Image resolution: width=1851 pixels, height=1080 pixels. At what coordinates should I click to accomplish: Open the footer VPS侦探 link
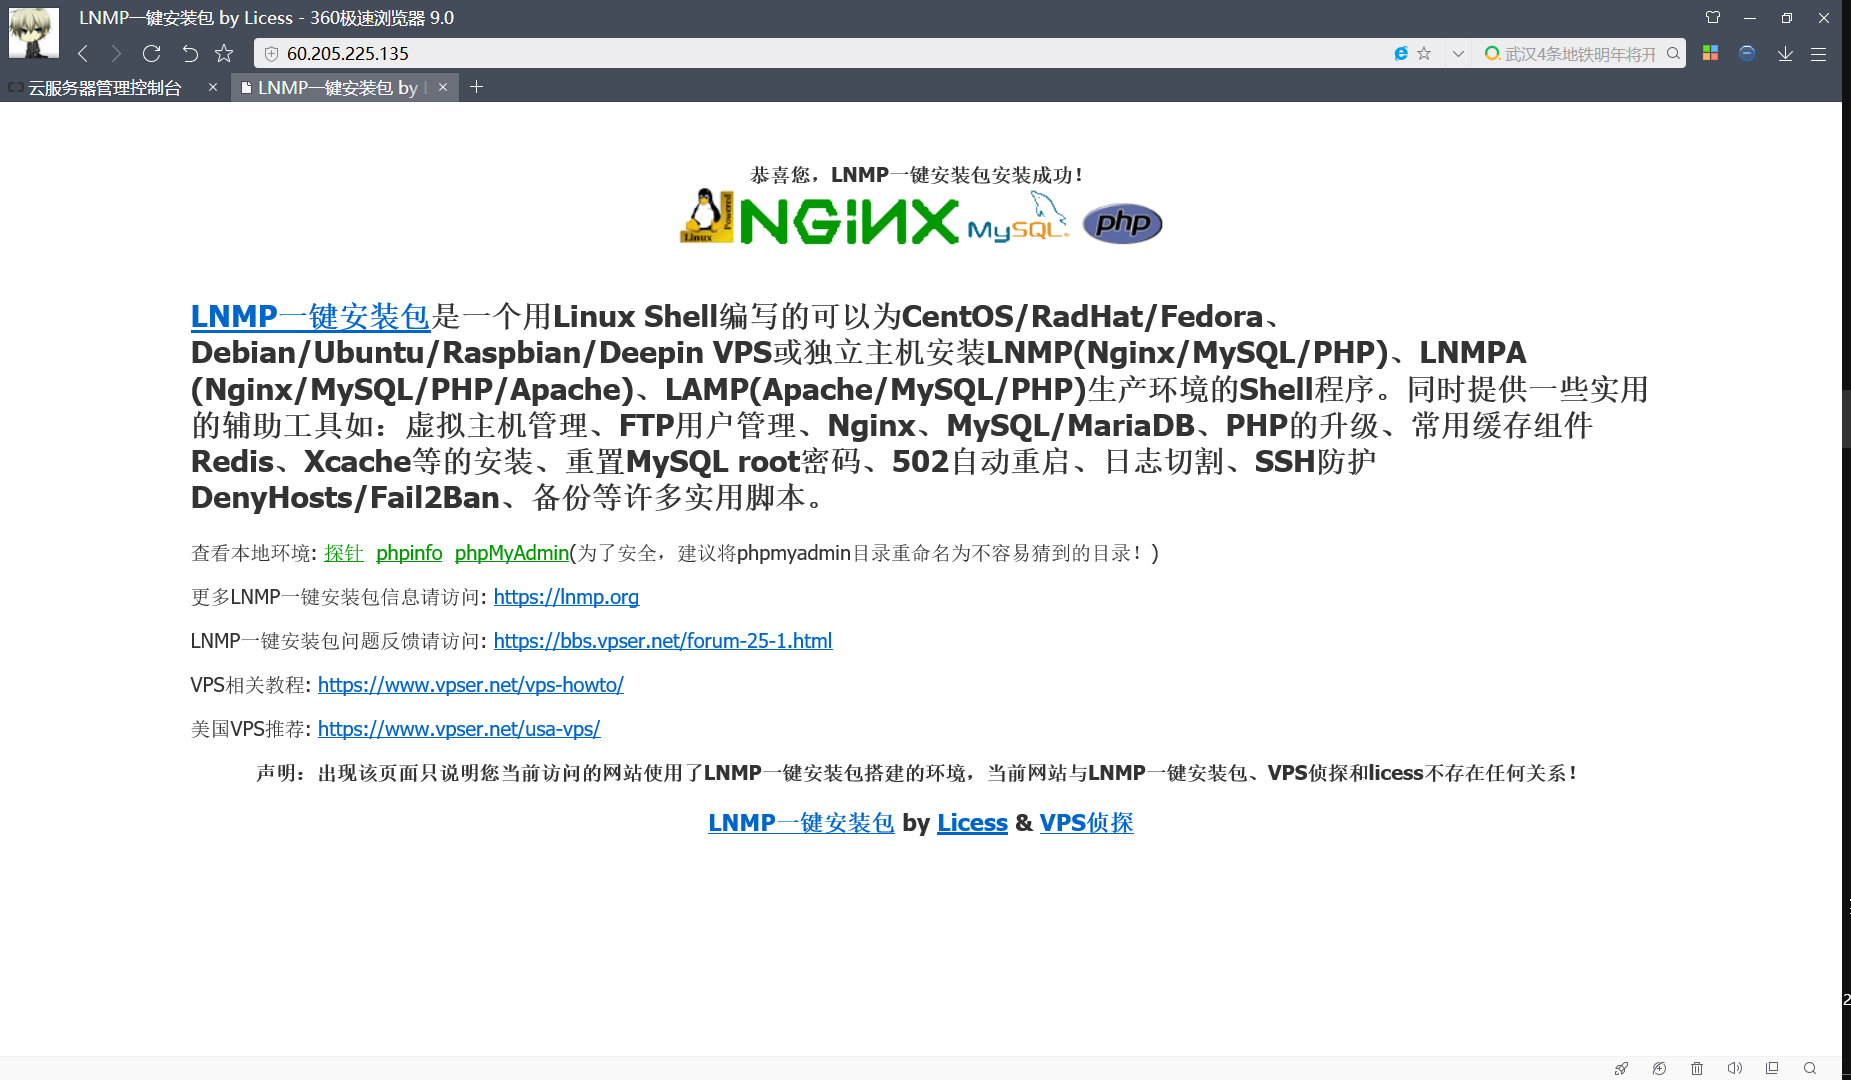pyautogui.click(x=1086, y=823)
